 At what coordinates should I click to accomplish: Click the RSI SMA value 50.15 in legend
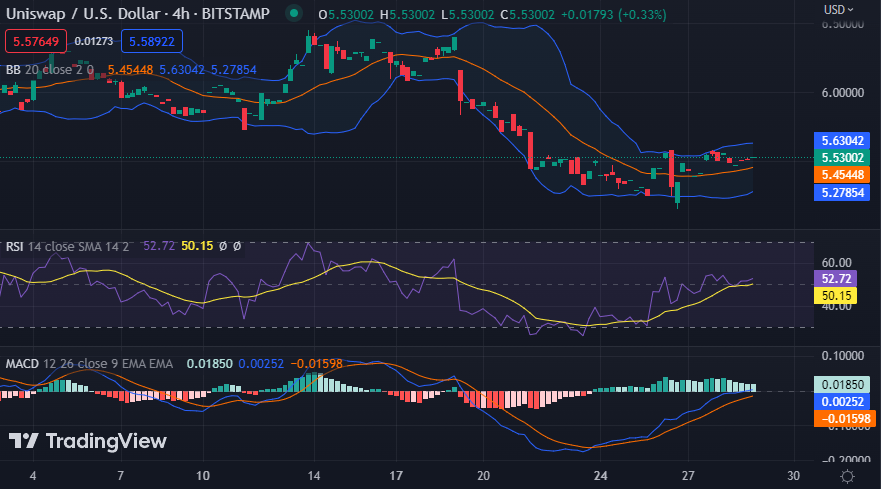197,246
